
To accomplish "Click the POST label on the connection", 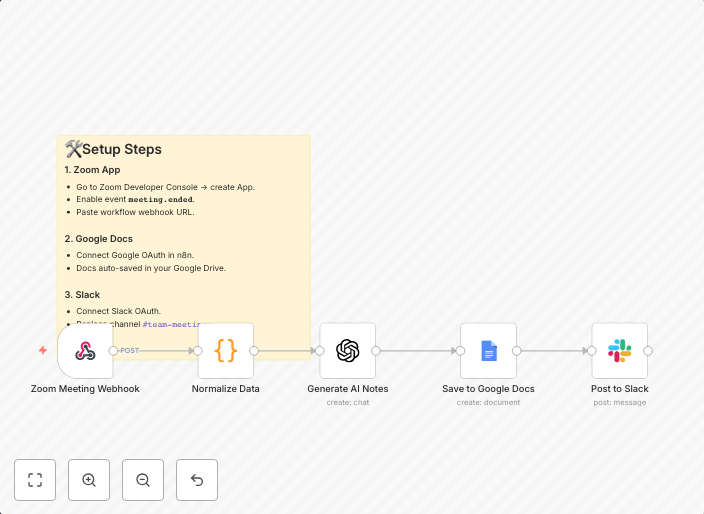I will [x=130, y=351].
